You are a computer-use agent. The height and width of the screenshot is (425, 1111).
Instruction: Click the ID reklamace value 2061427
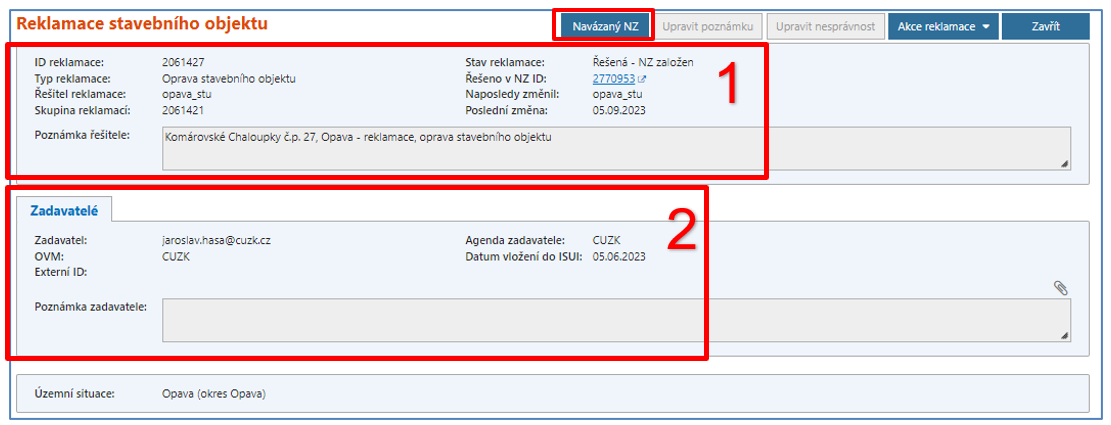click(182, 62)
